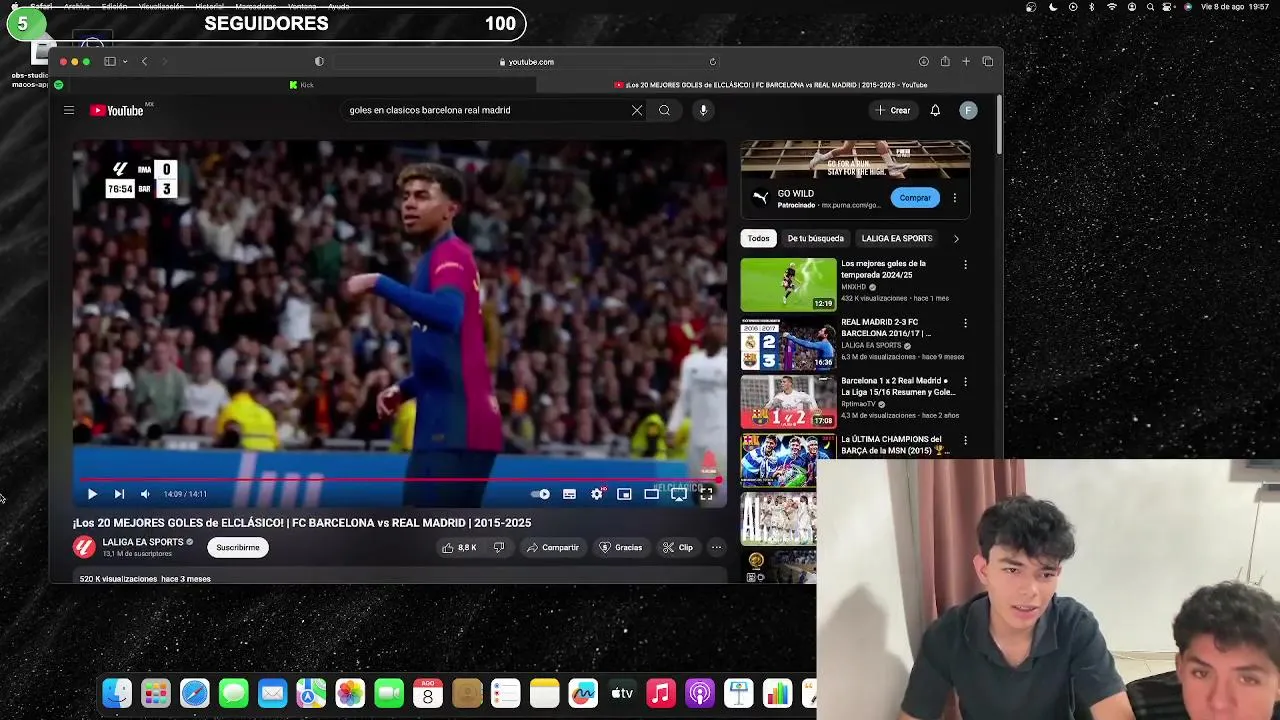Select the LALIGA EA SPORTS chip
The image size is (1280, 720).
click(897, 238)
